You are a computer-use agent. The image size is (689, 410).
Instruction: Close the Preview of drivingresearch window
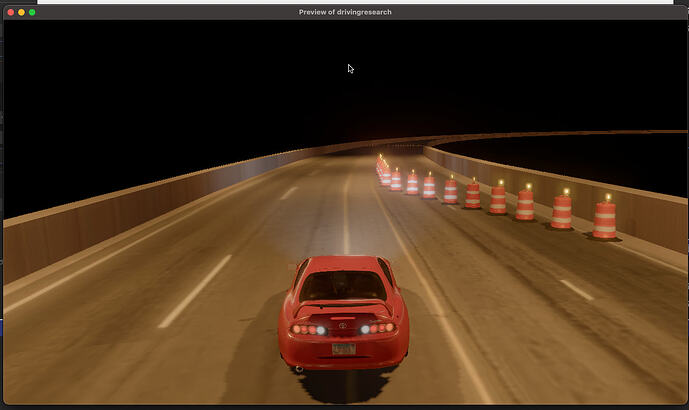(11, 12)
